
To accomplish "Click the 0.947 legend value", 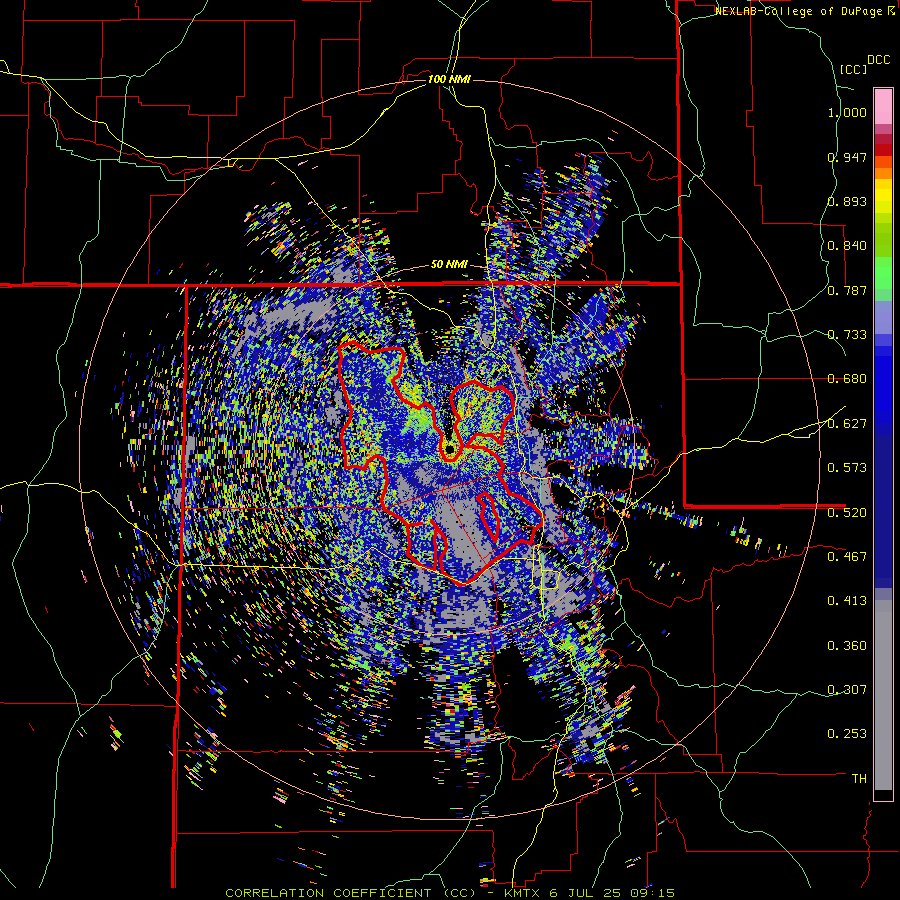I will pyautogui.click(x=847, y=157).
